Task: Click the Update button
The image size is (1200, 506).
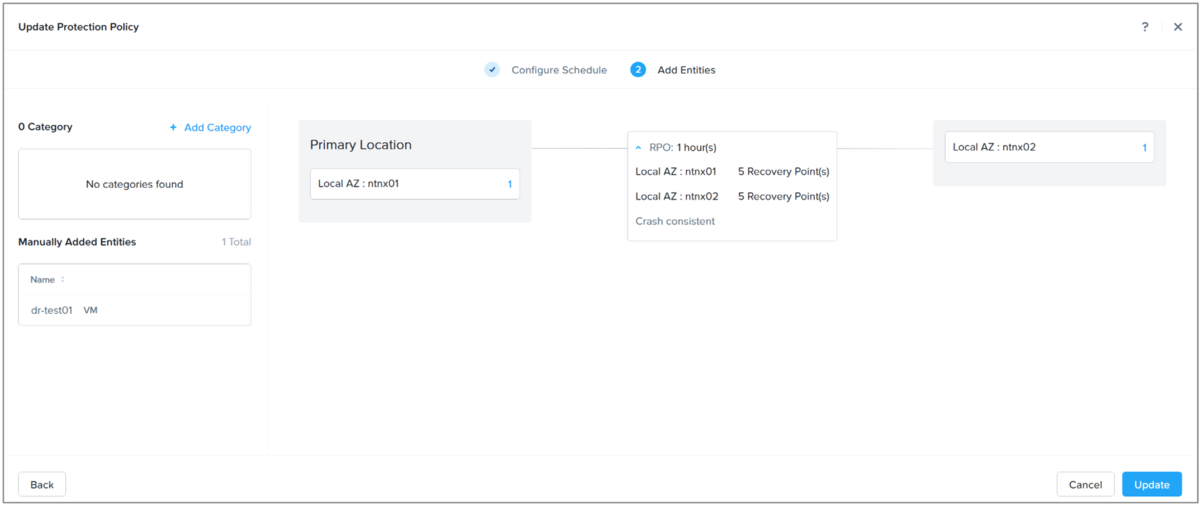Action: click(1152, 484)
